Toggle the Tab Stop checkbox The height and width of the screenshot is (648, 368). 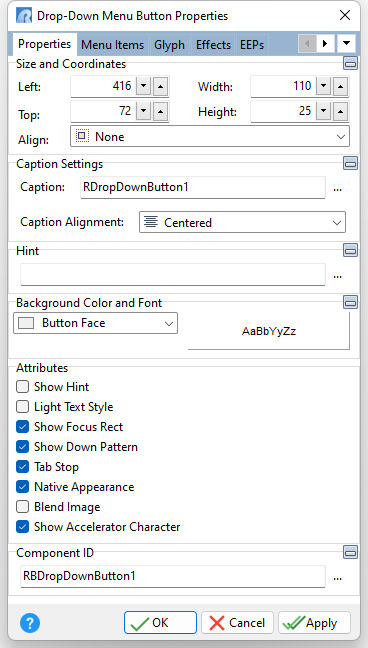[x=22, y=467]
